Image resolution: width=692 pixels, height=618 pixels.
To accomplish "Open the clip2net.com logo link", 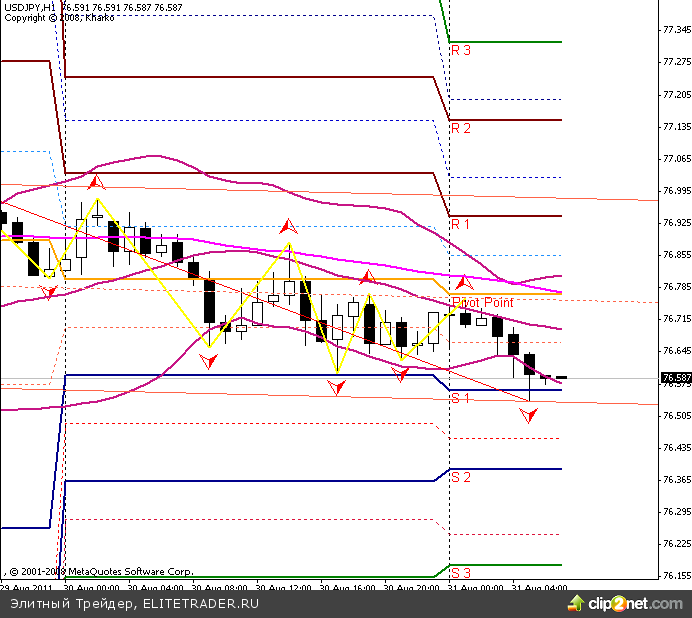I will tap(635, 604).
